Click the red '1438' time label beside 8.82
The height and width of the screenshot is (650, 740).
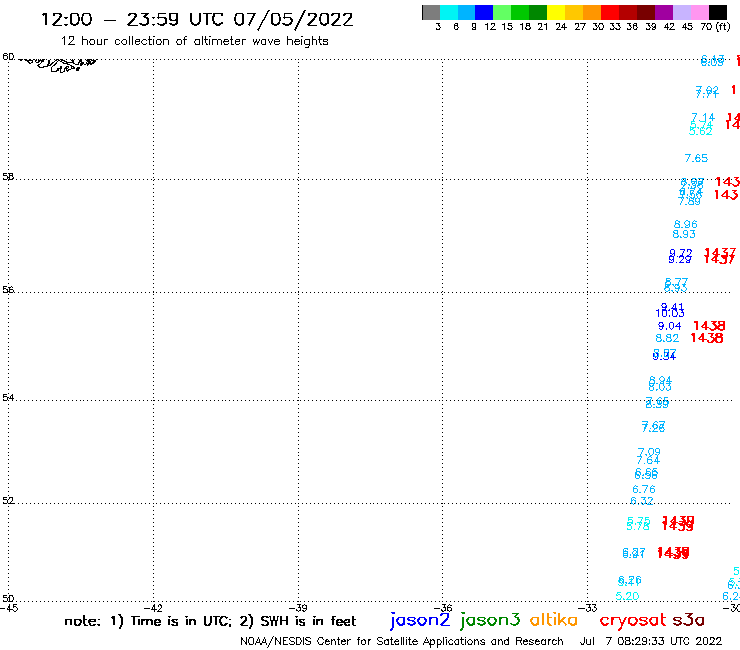coord(706,338)
